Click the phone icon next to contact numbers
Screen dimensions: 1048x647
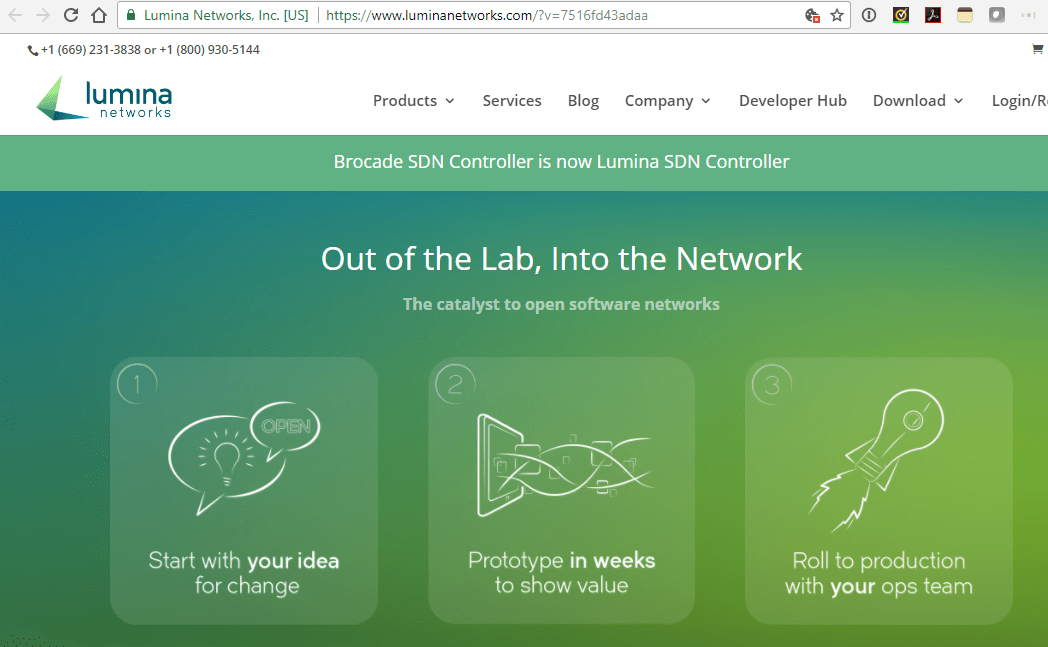coord(31,49)
